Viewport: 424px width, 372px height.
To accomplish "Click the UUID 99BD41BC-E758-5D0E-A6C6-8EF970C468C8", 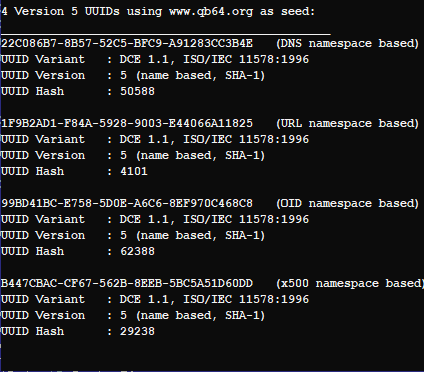I will point(127,204).
